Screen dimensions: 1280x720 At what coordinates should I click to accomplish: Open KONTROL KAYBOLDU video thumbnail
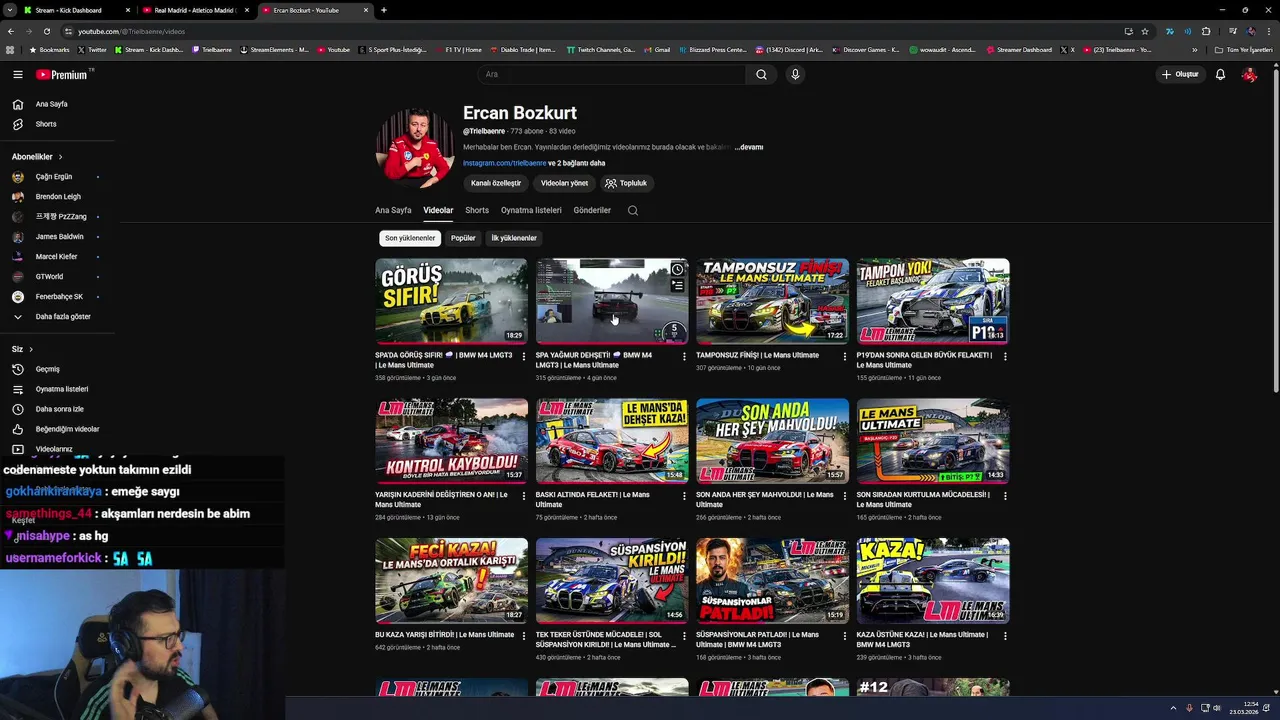point(451,441)
